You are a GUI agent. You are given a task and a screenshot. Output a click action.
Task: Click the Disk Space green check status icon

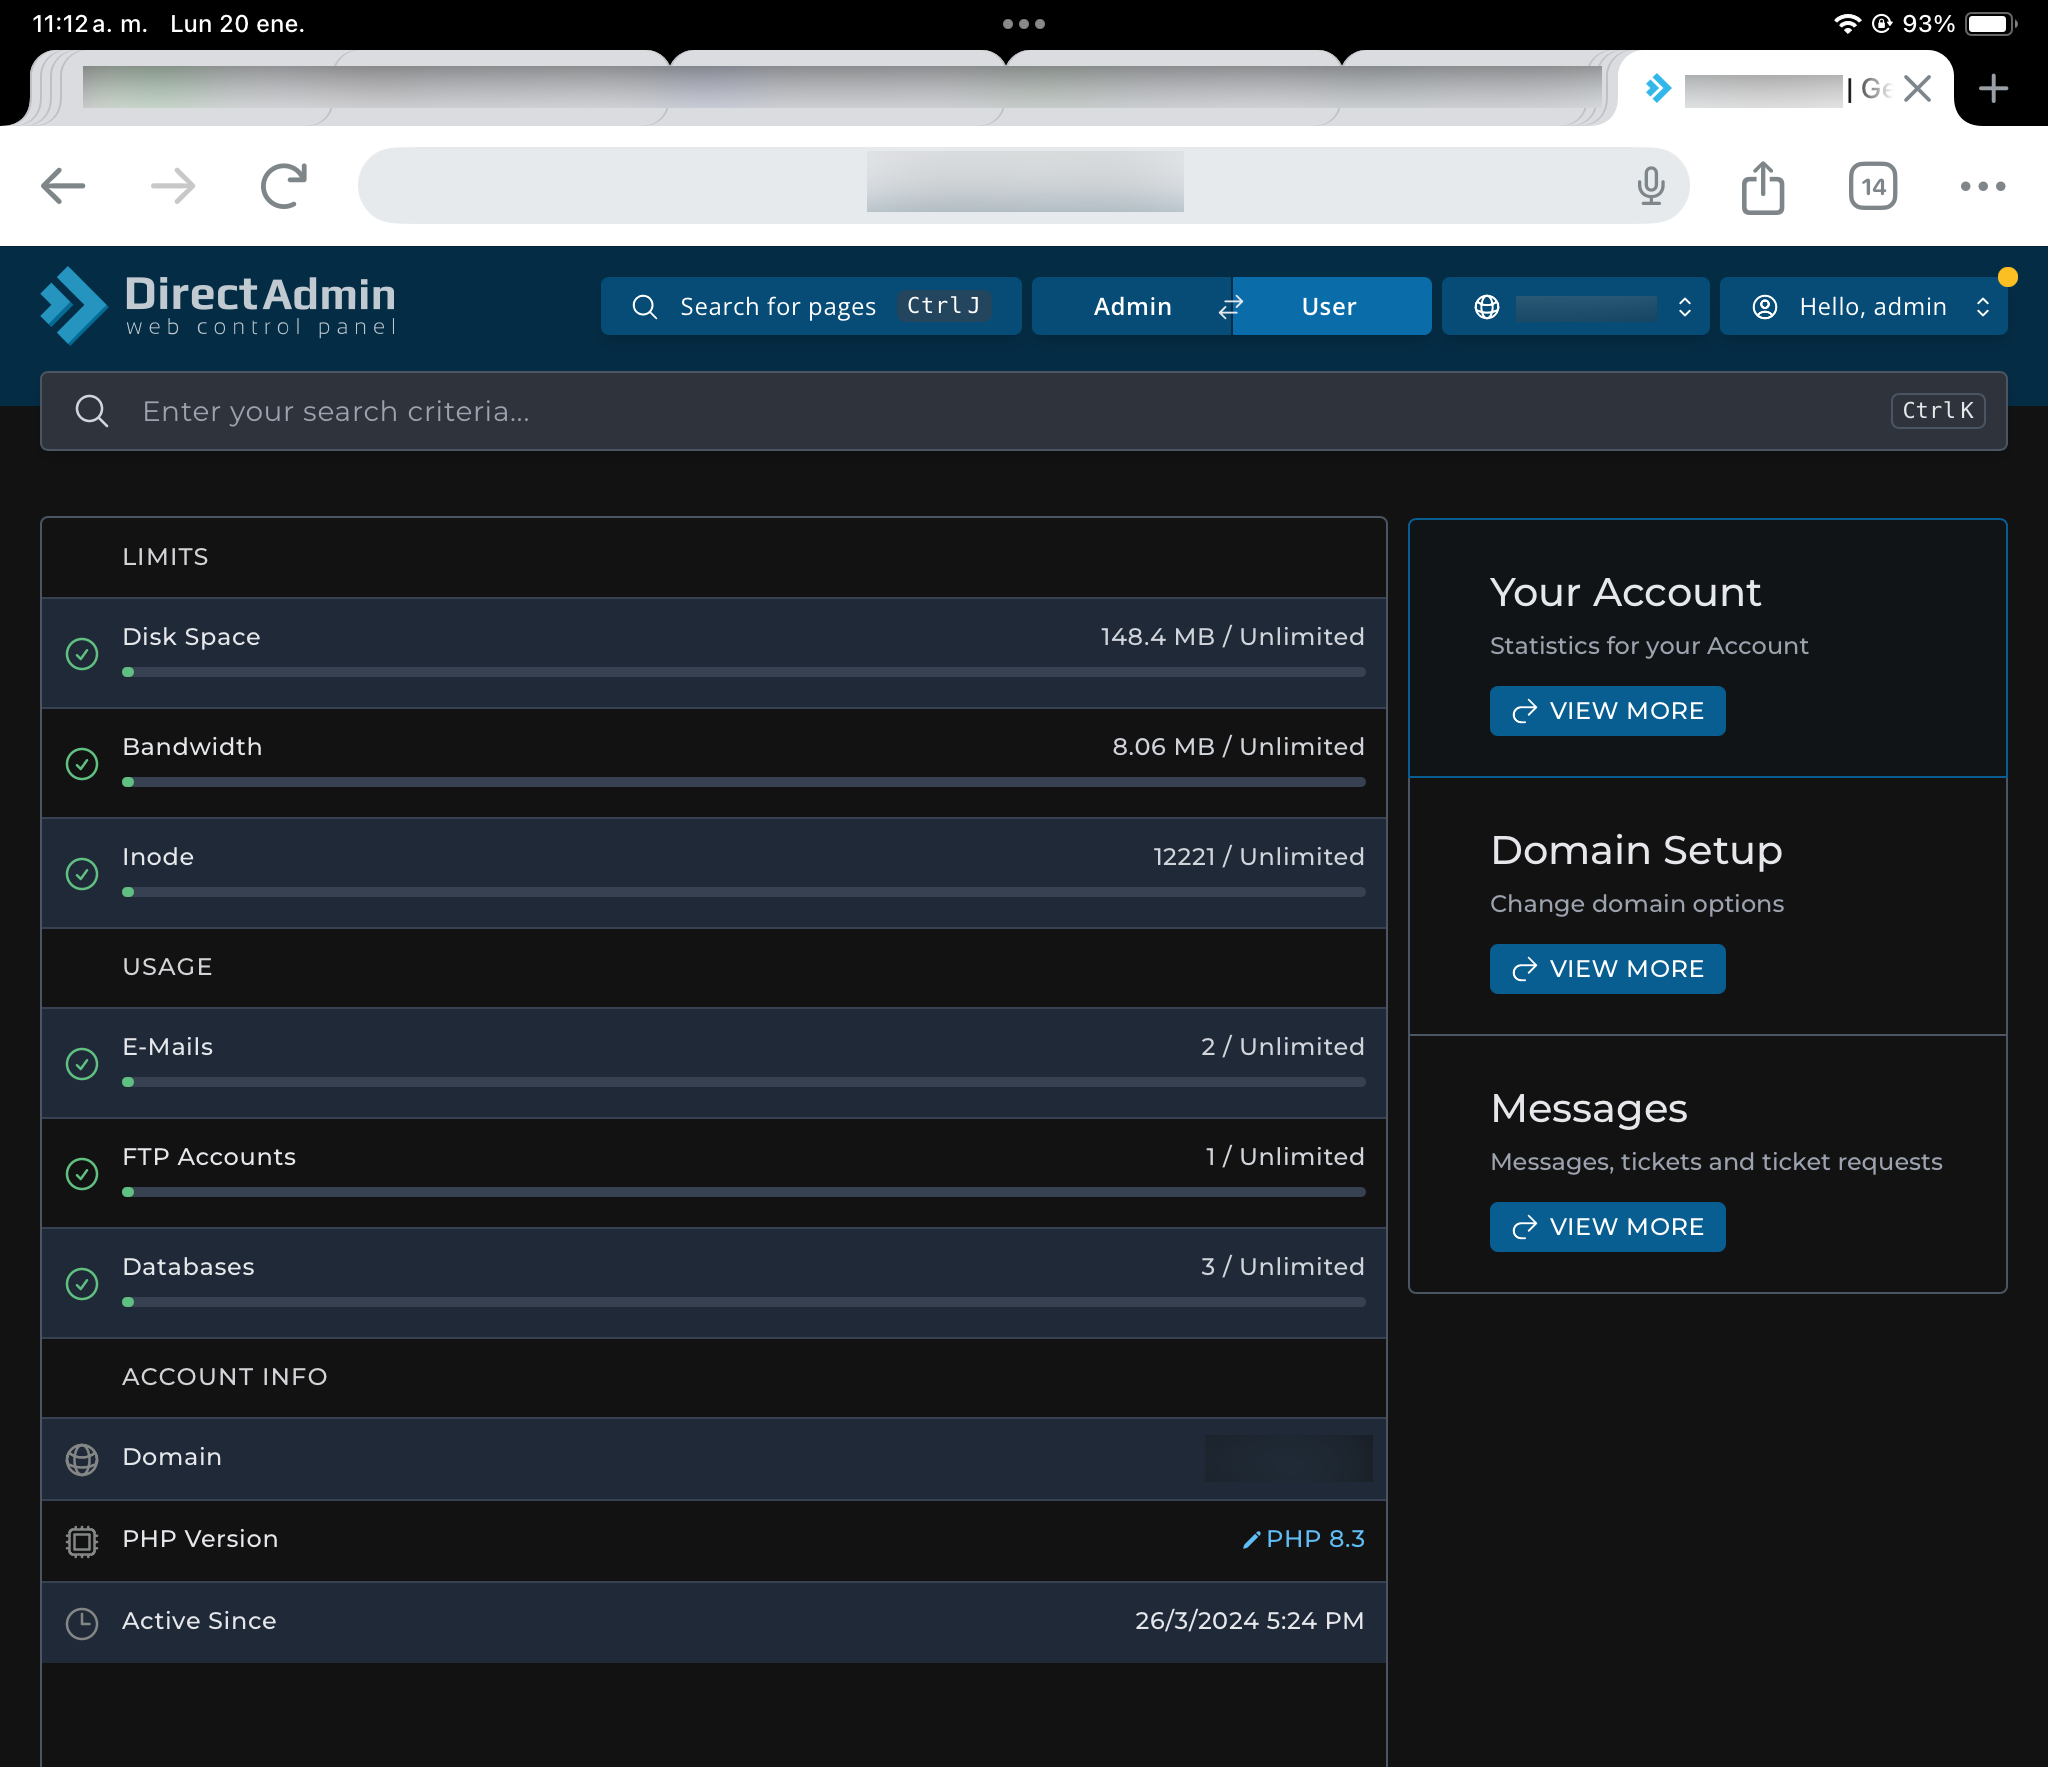(82, 654)
